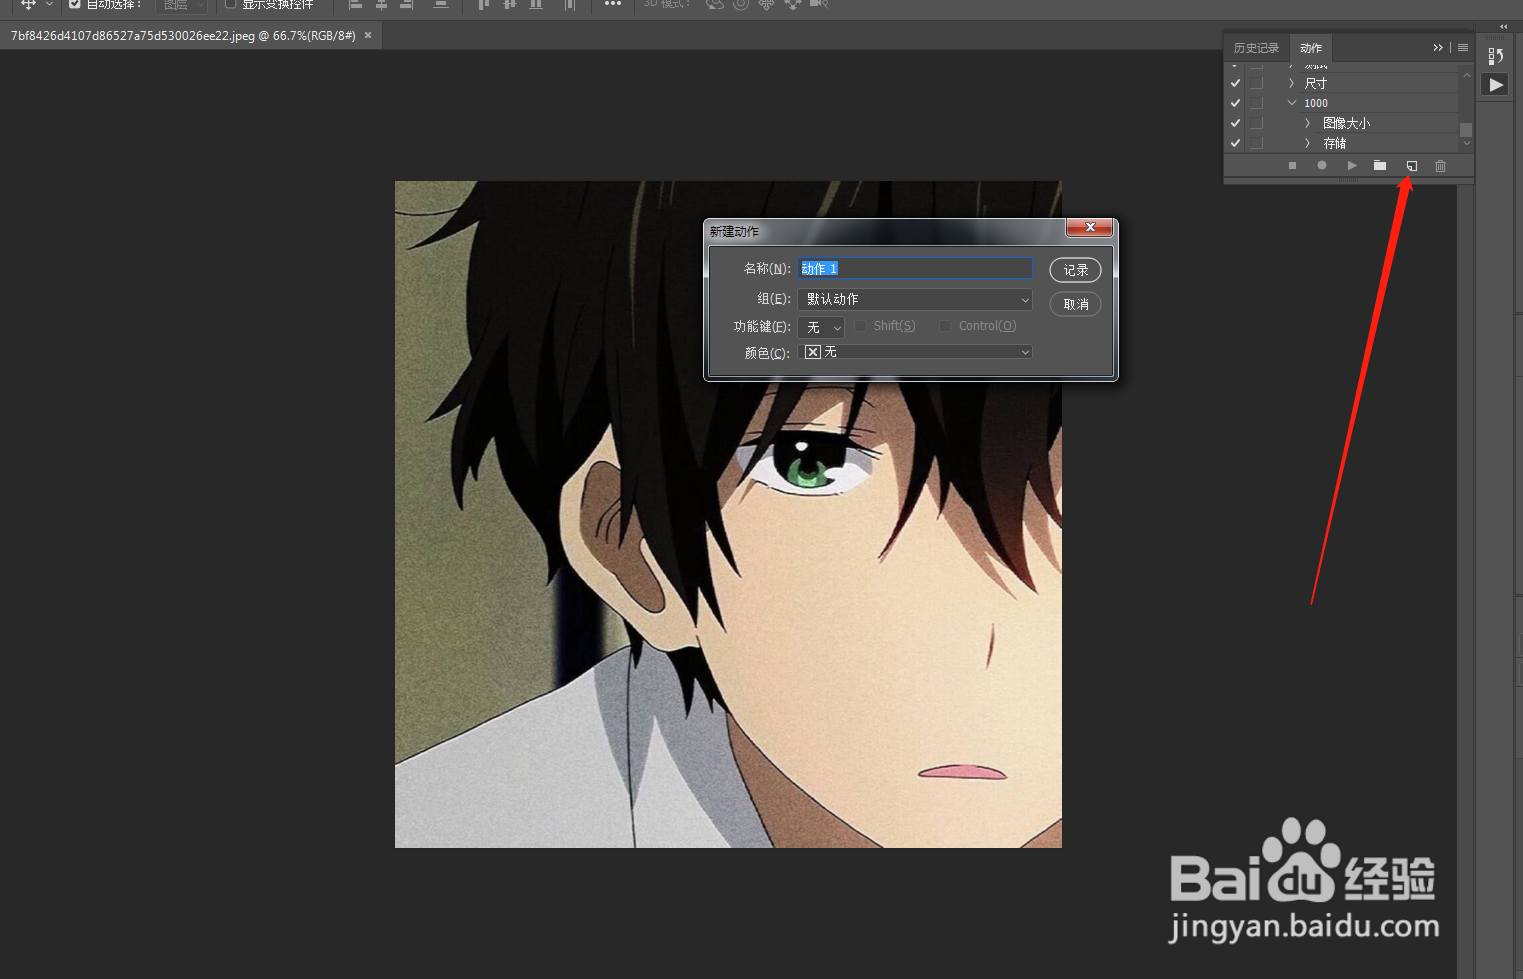Select the 尺寸 row in Actions panel
Image resolution: width=1523 pixels, height=979 pixels.
(1341, 83)
